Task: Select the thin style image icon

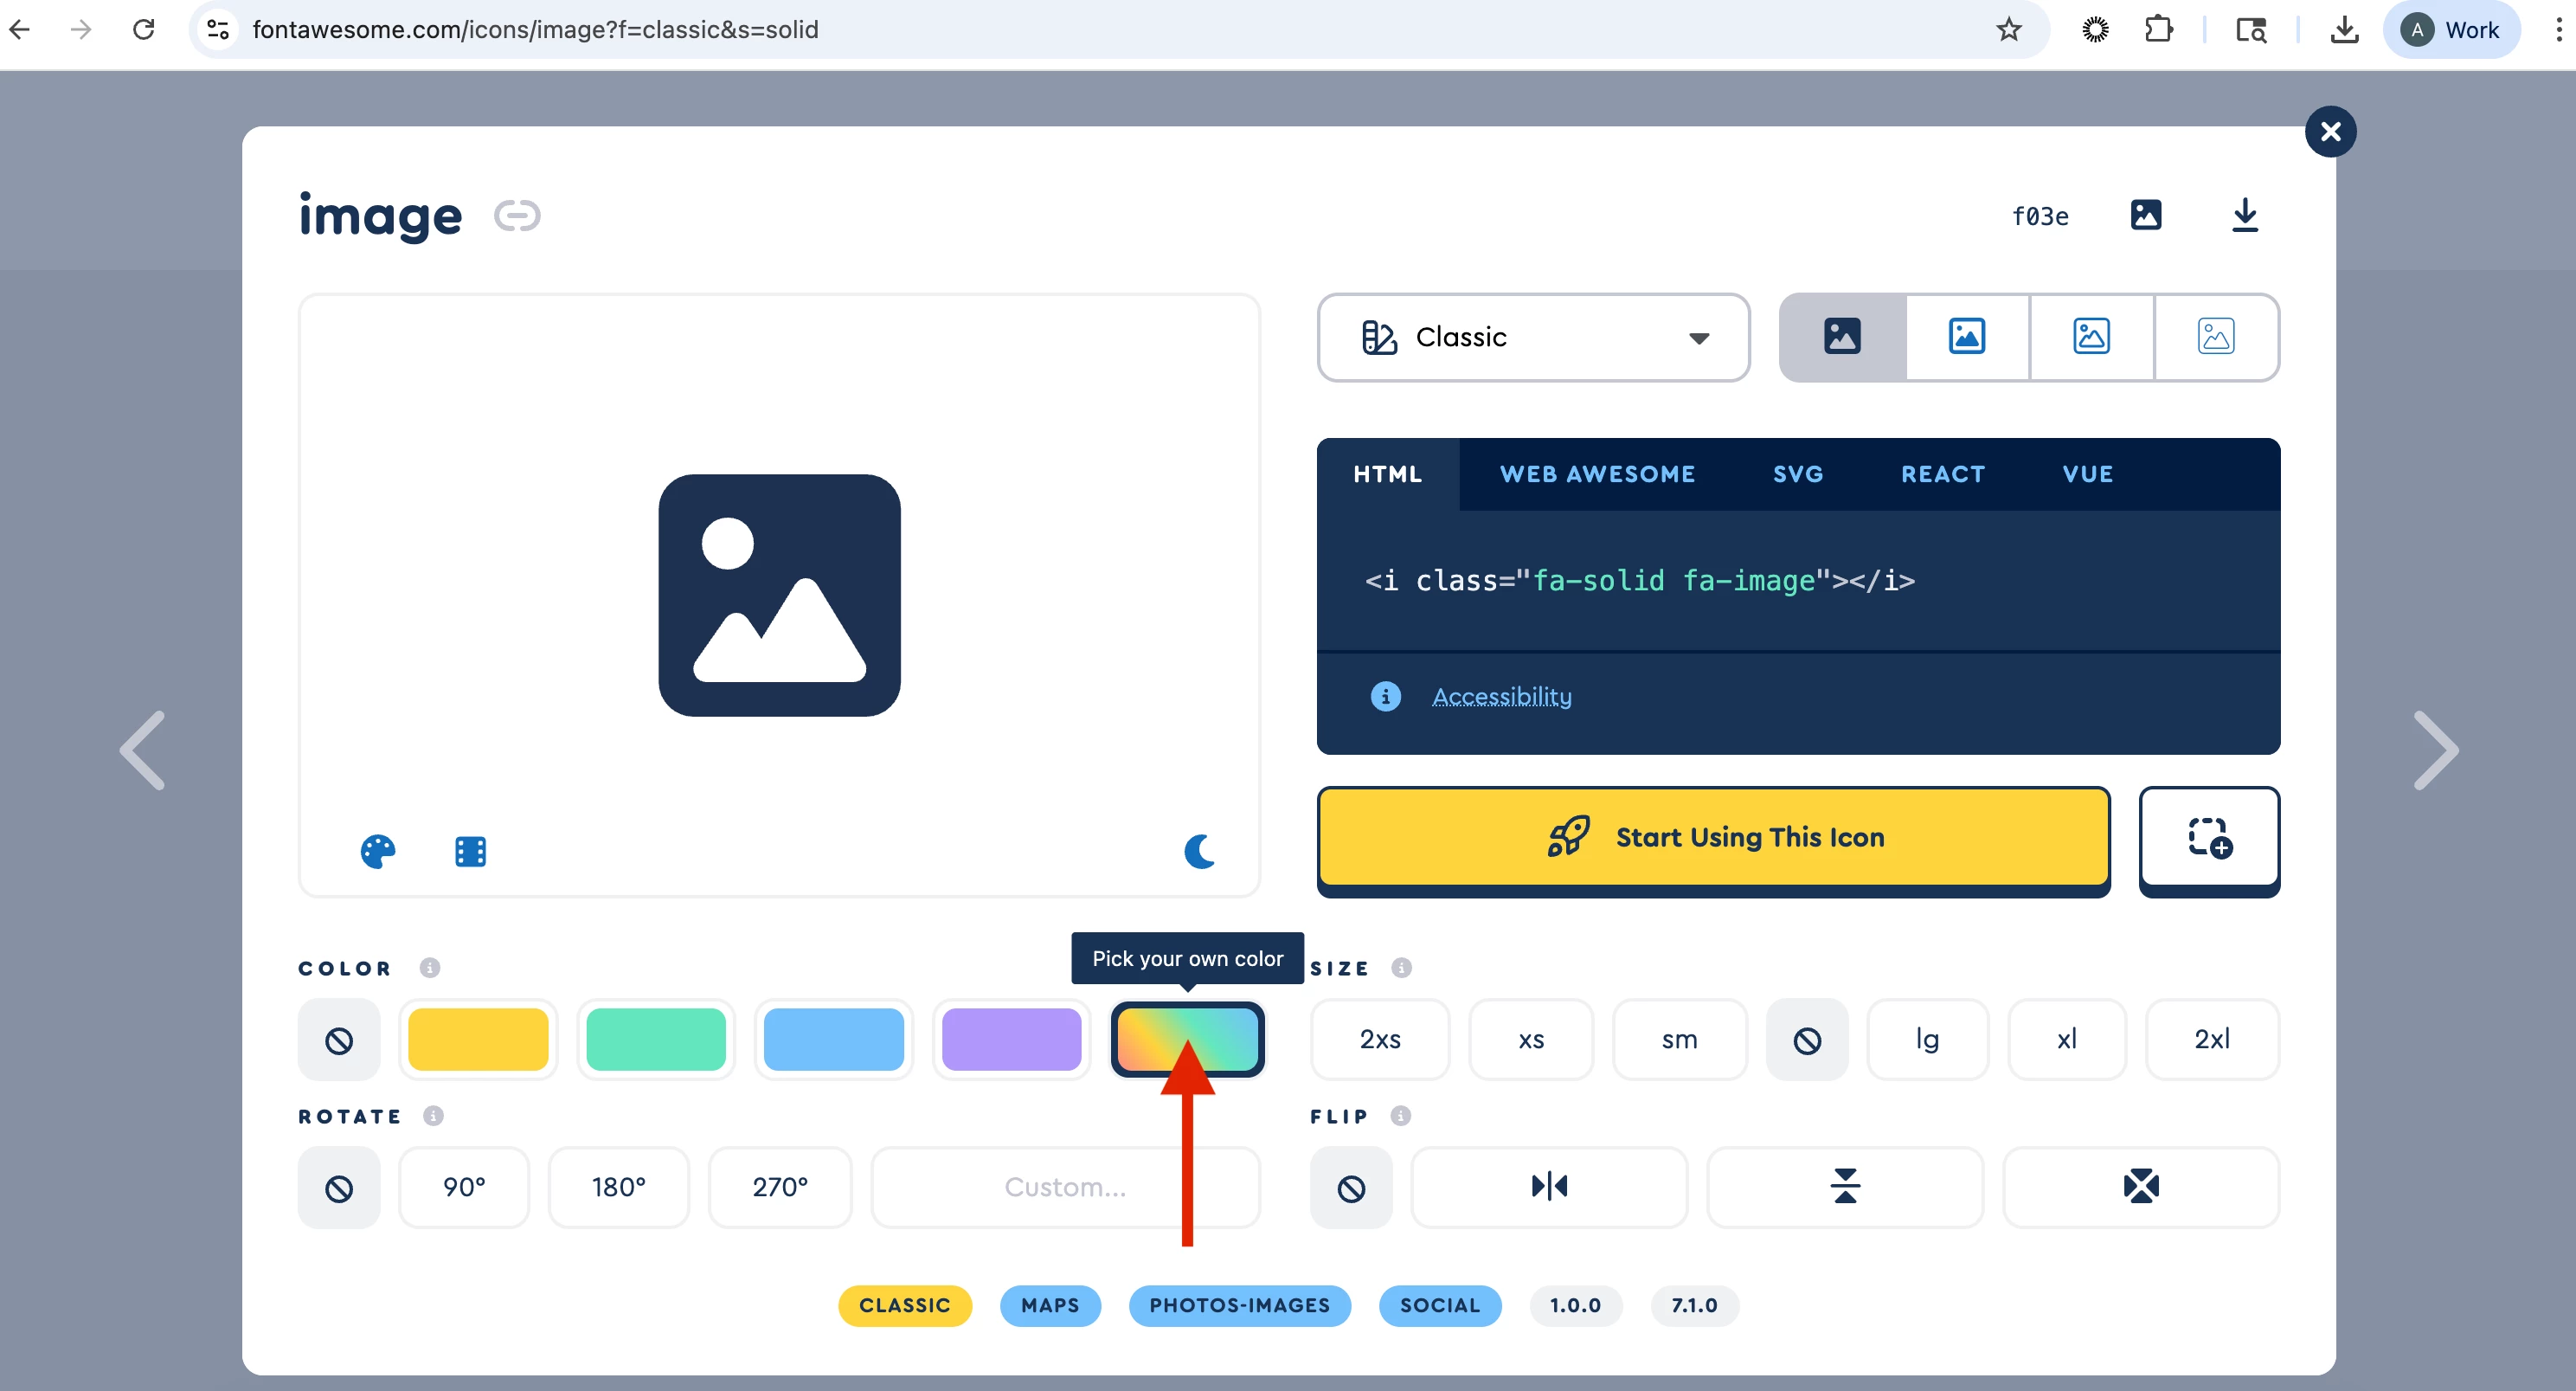Action: pyautogui.click(x=2215, y=337)
